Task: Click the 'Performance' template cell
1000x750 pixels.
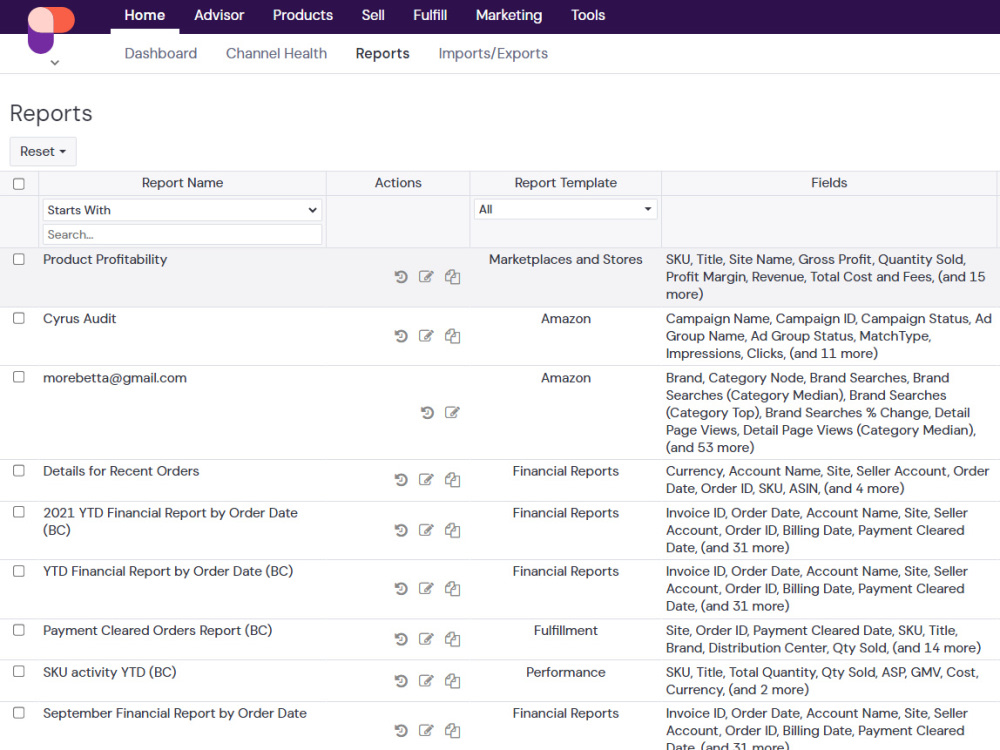Action: pos(566,672)
